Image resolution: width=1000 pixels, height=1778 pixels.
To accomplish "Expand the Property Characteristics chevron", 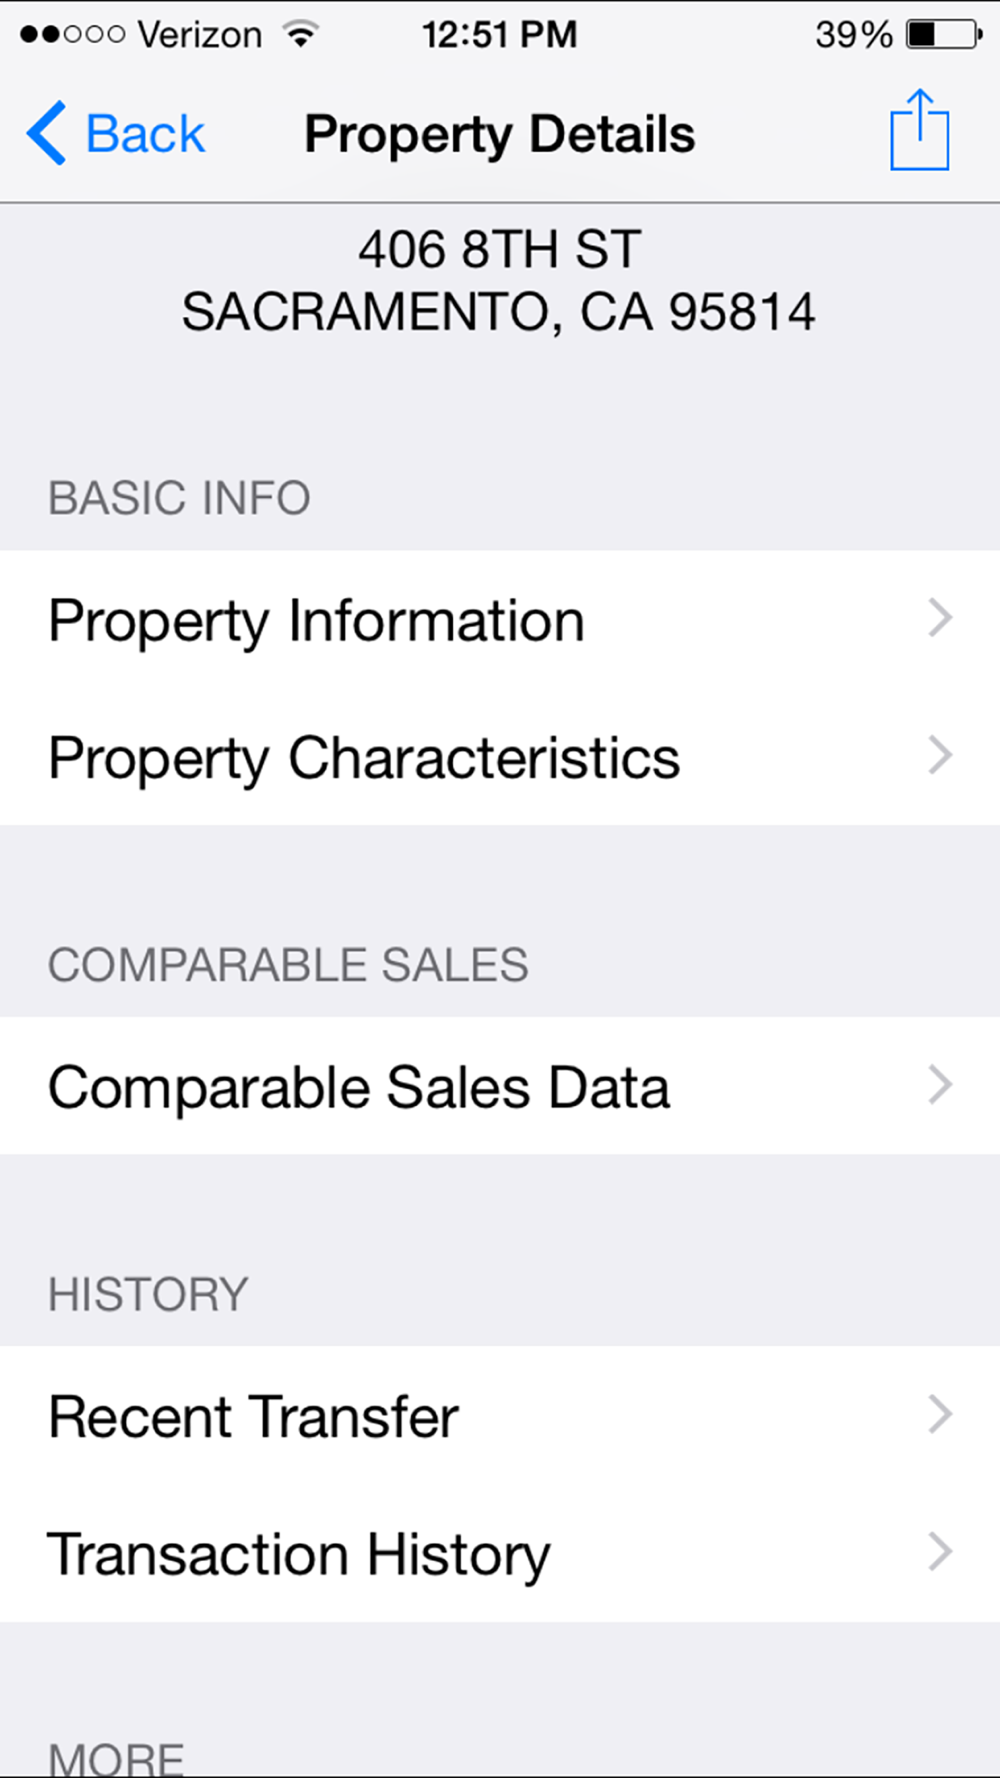I will coord(940,755).
